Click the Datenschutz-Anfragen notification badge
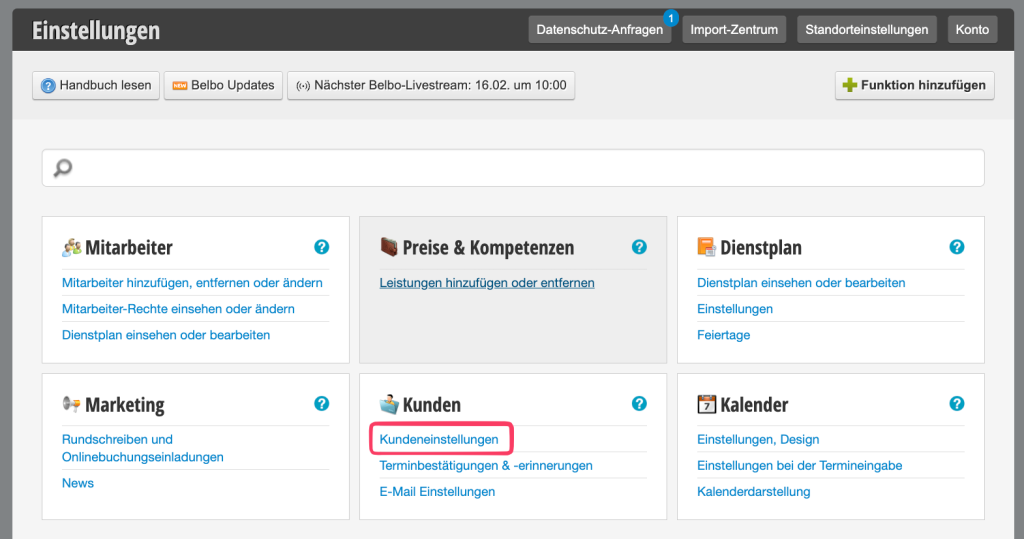1024x539 pixels. pos(670,17)
